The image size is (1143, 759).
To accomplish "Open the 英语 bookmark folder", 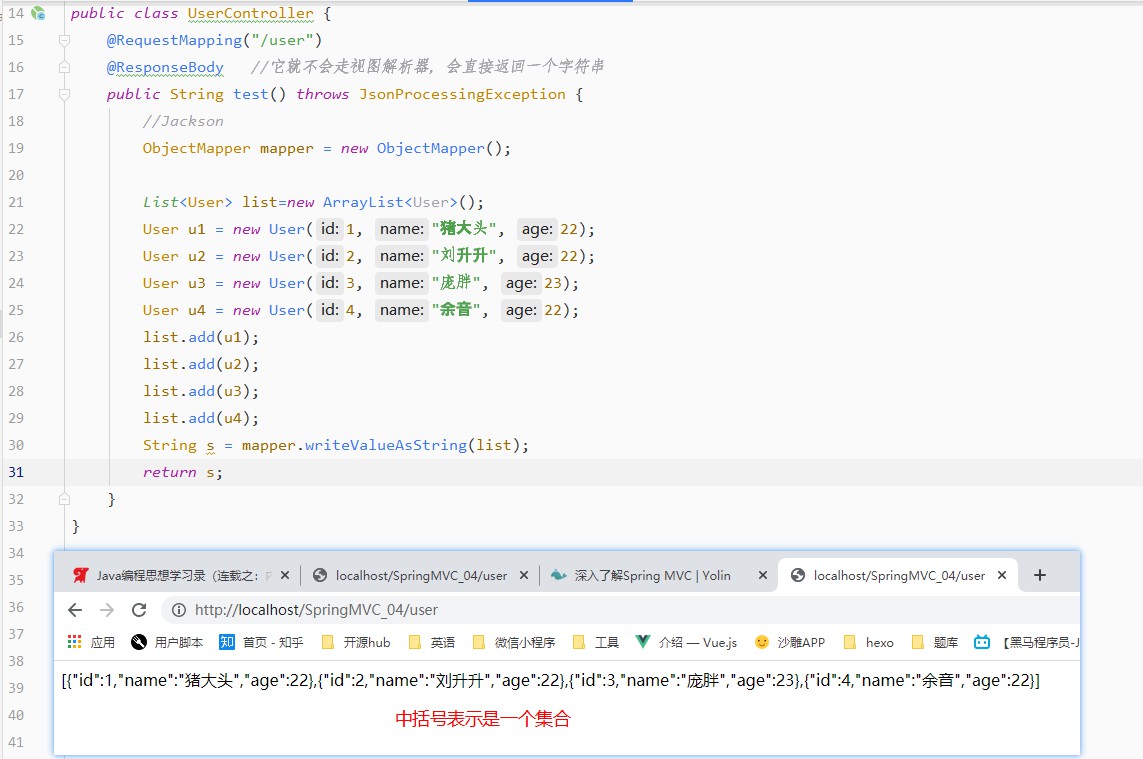I will pyautogui.click(x=432, y=642).
